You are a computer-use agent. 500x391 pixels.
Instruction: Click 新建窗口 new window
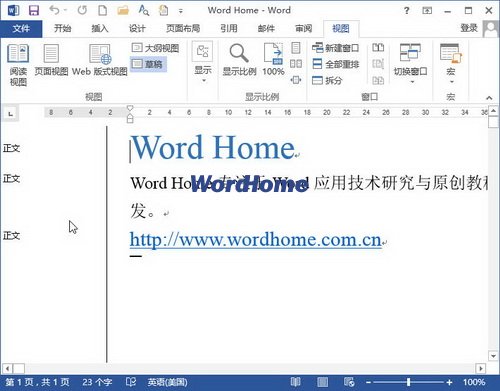coord(336,48)
